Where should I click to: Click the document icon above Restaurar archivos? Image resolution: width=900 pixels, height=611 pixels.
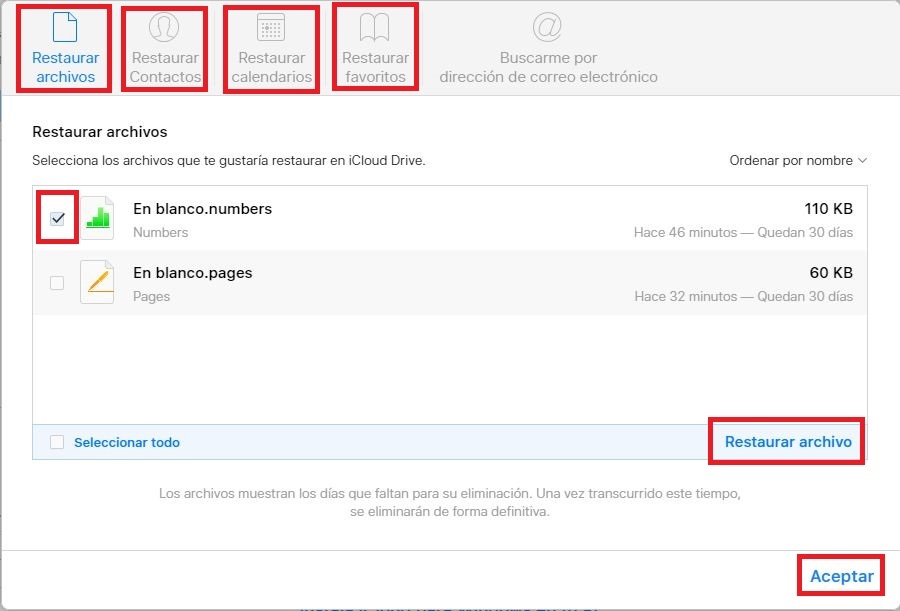point(65,27)
